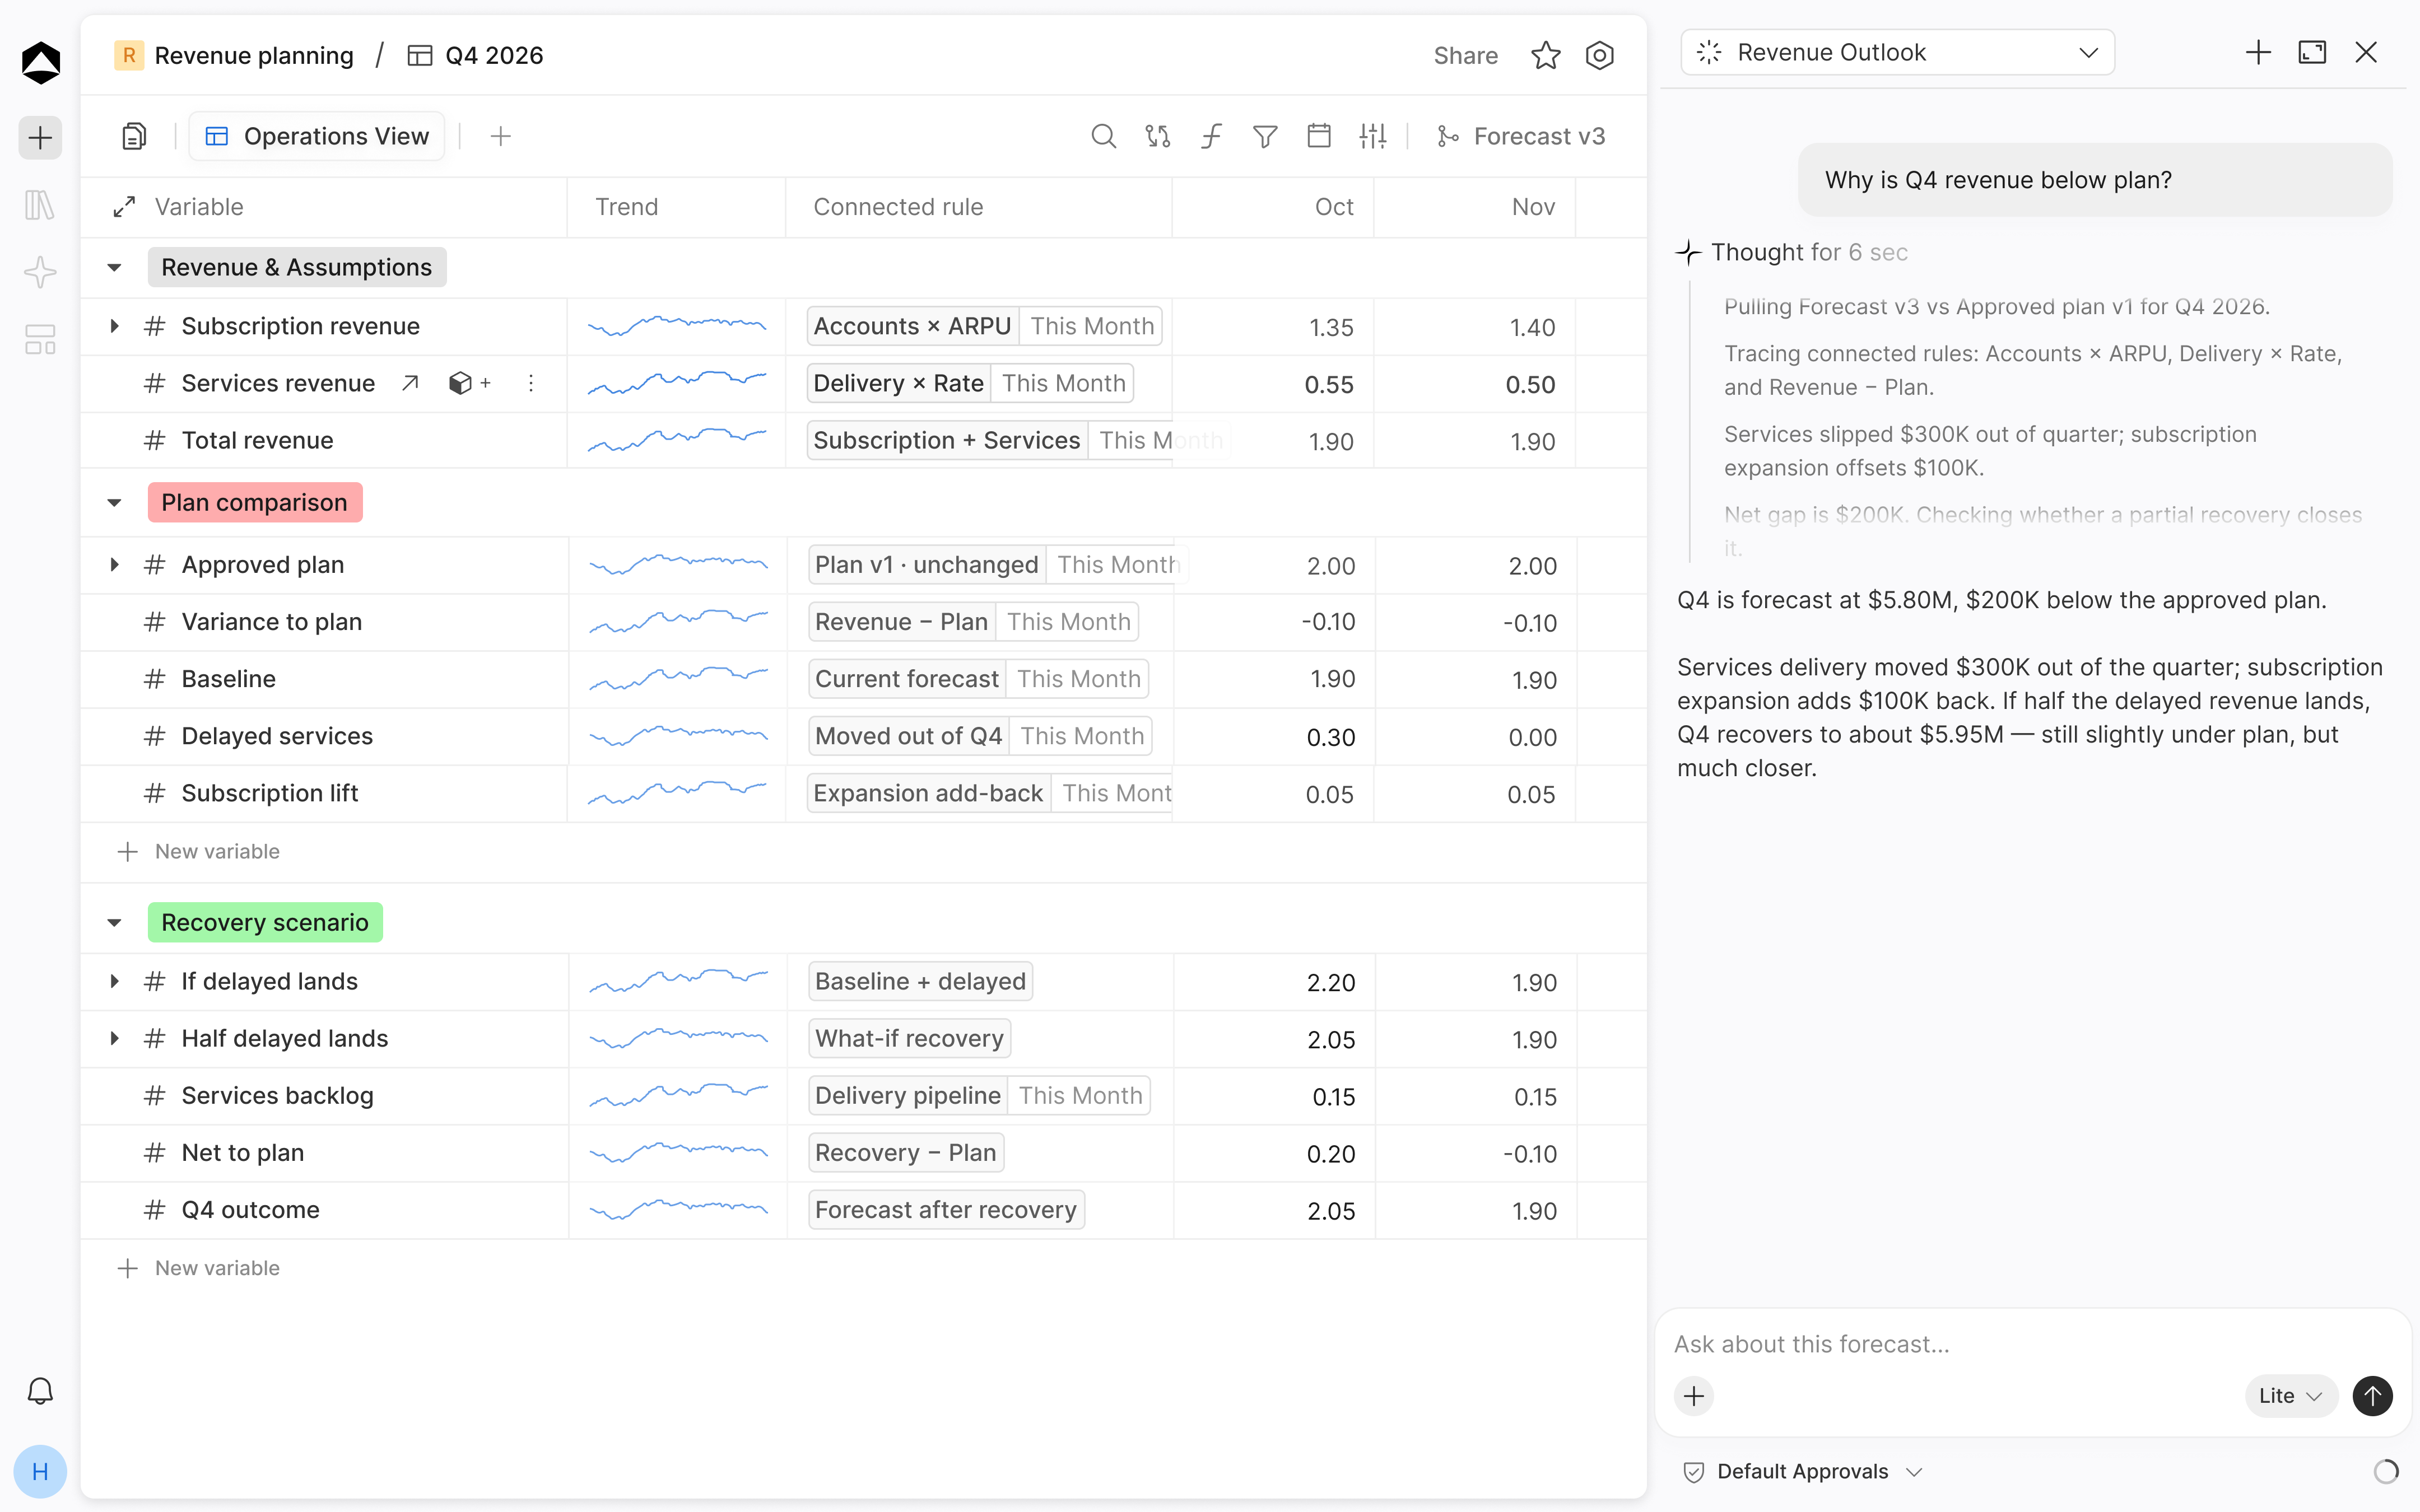Add New variable under Plan comparison
The image size is (2420, 1512).
pos(198,851)
